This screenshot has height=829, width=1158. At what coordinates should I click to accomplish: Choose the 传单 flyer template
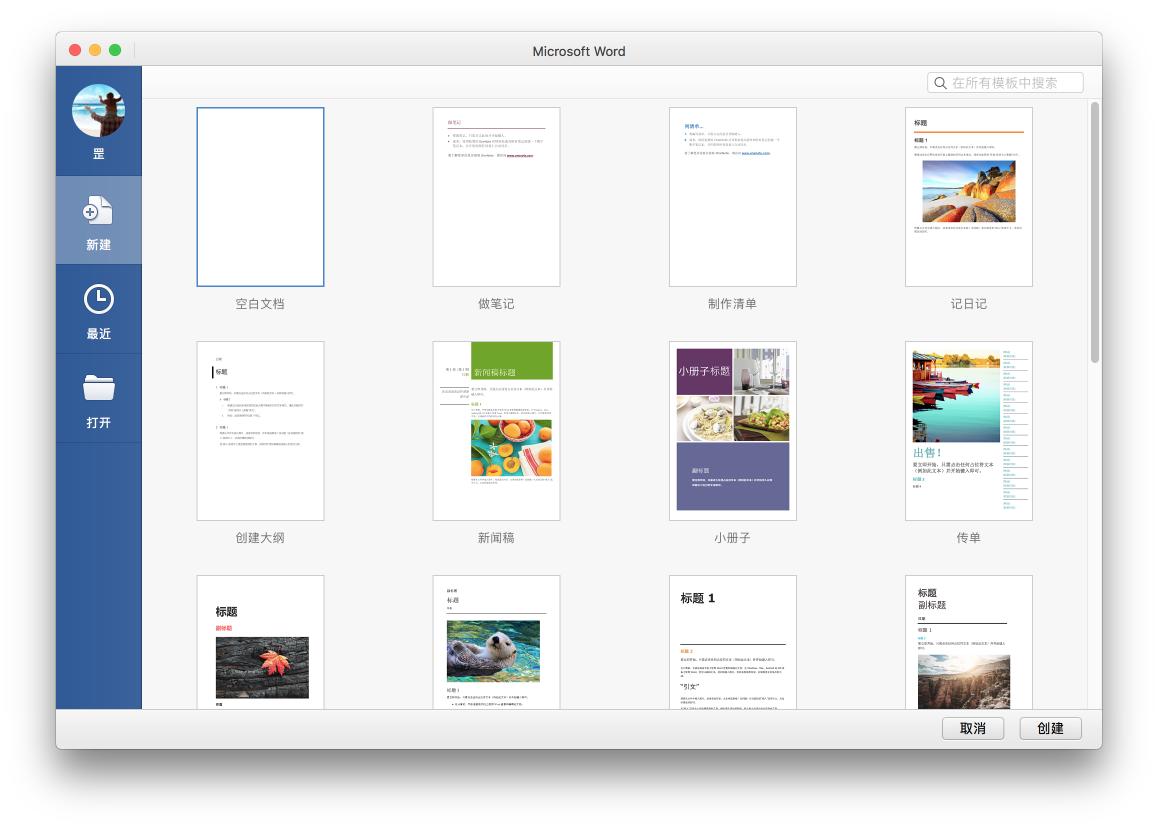968,431
